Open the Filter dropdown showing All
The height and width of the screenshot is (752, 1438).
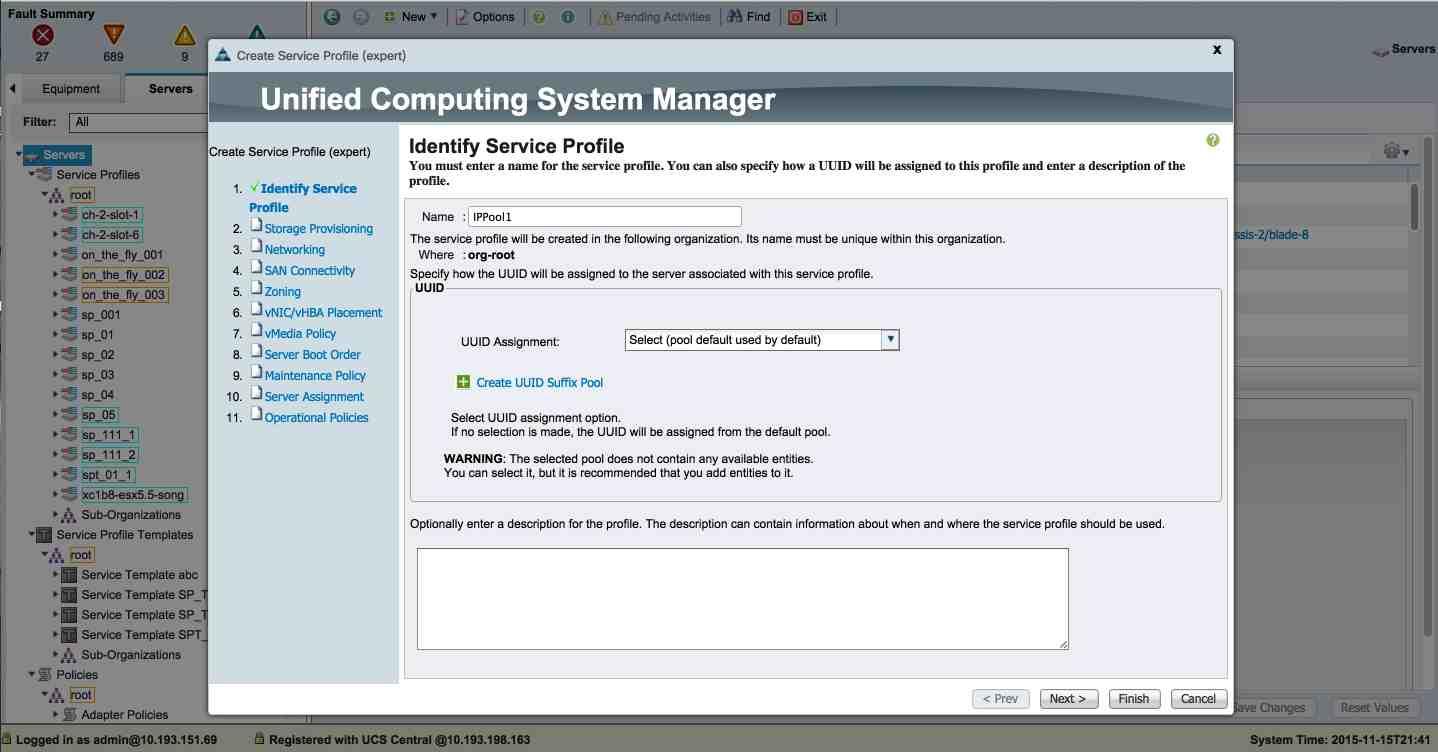pyautogui.click(x=138, y=121)
